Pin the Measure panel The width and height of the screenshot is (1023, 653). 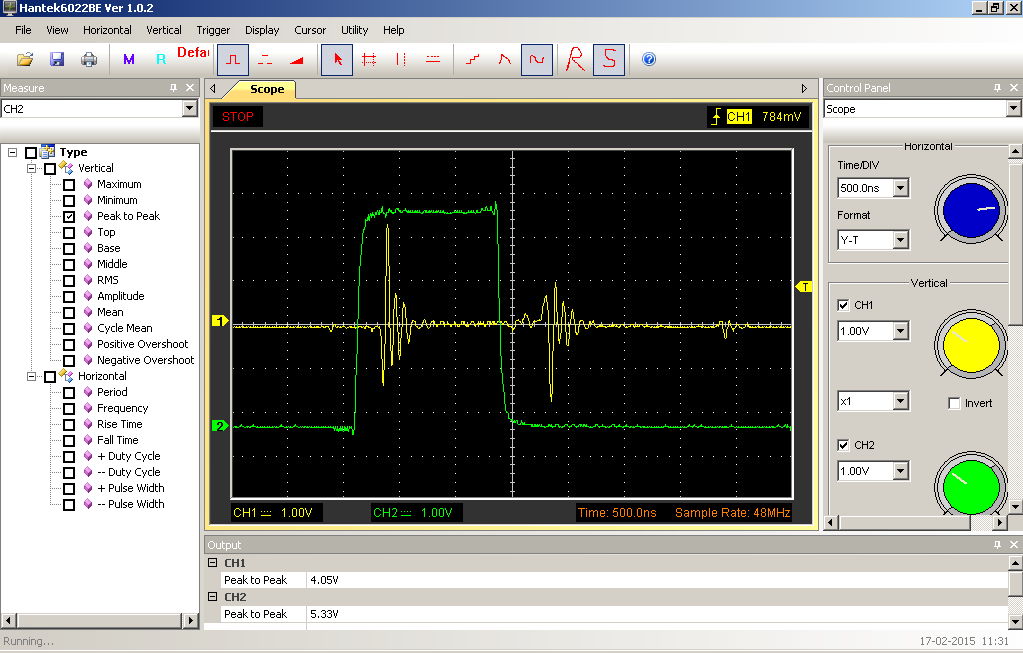(174, 87)
